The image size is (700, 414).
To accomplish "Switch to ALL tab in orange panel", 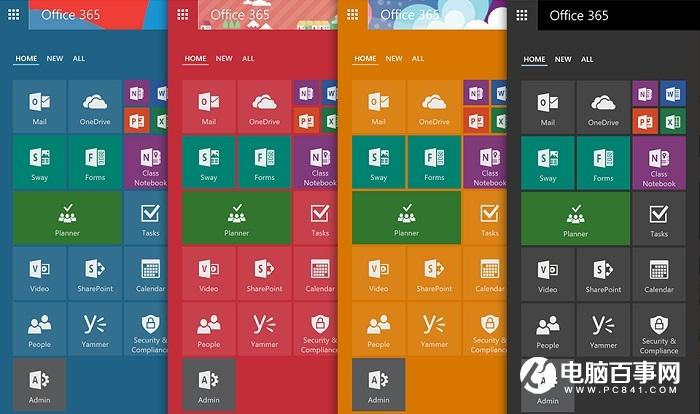I will (x=418, y=59).
